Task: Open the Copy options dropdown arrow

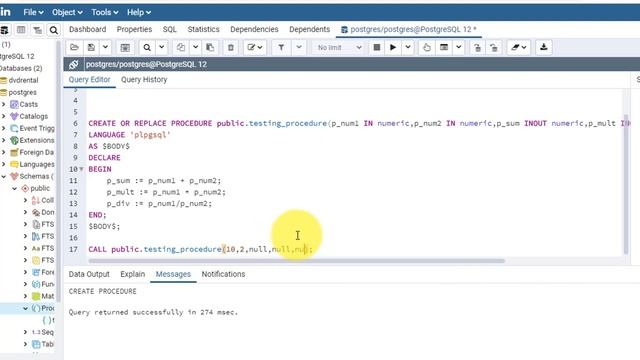Action: click(x=196, y=47)
